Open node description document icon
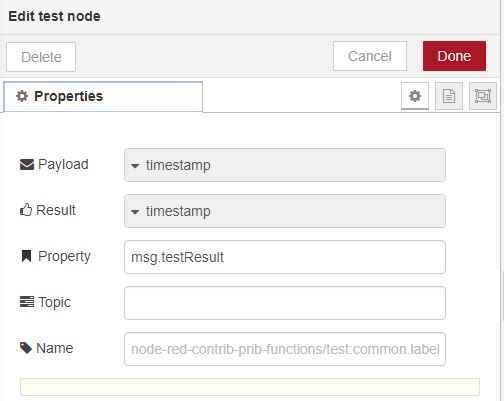This screenshot has height=401, width=504. (449, 96)
